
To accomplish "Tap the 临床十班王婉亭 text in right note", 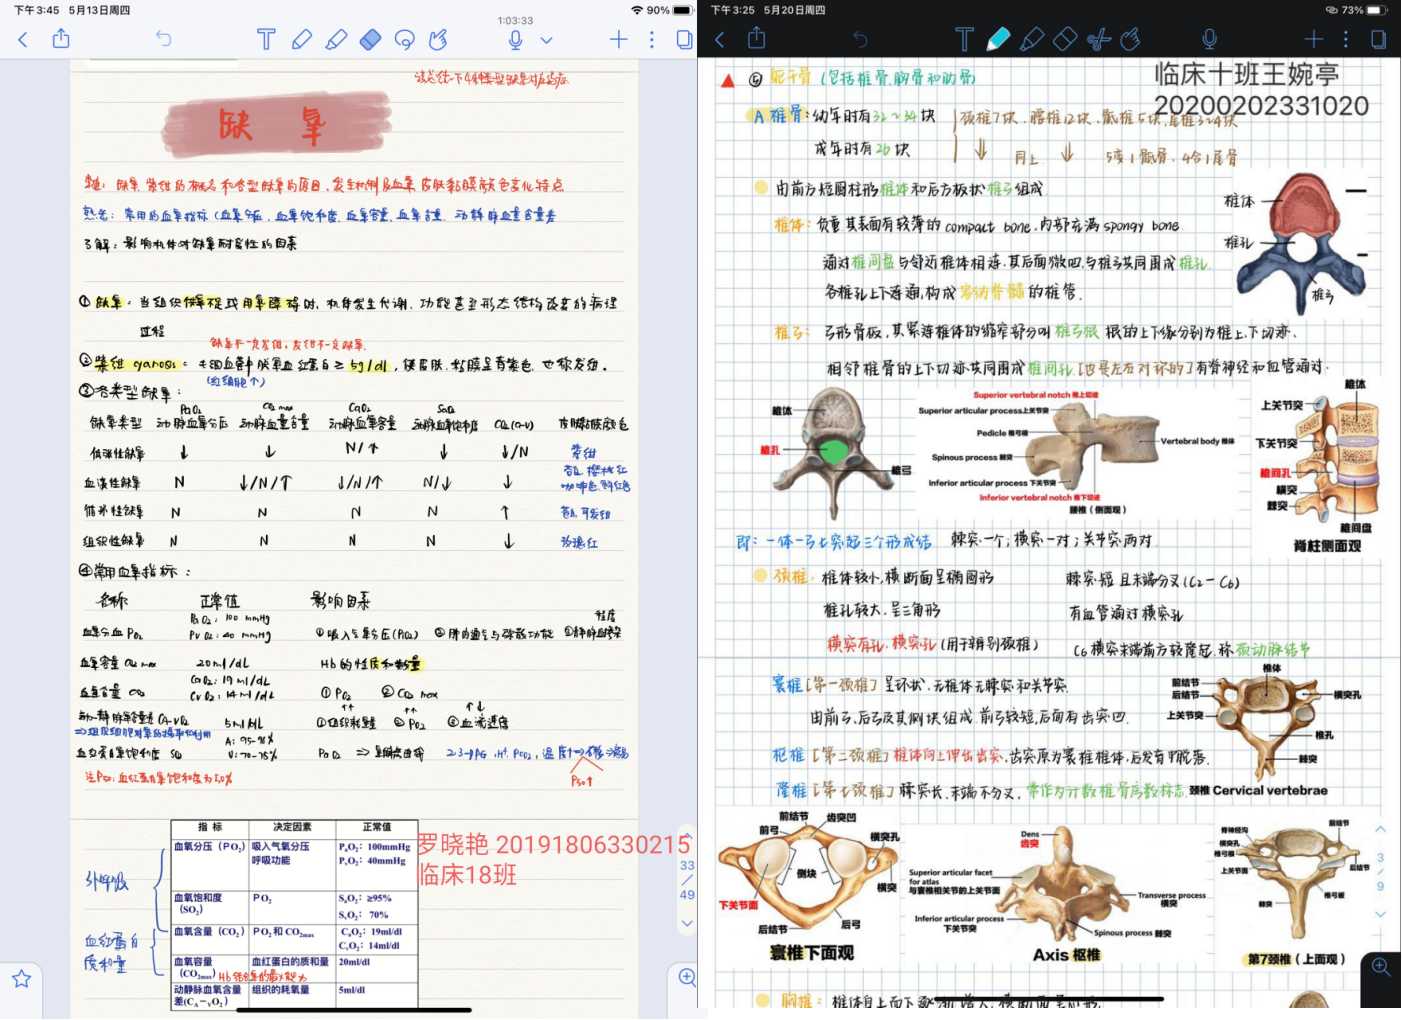I will point(1246,74).
